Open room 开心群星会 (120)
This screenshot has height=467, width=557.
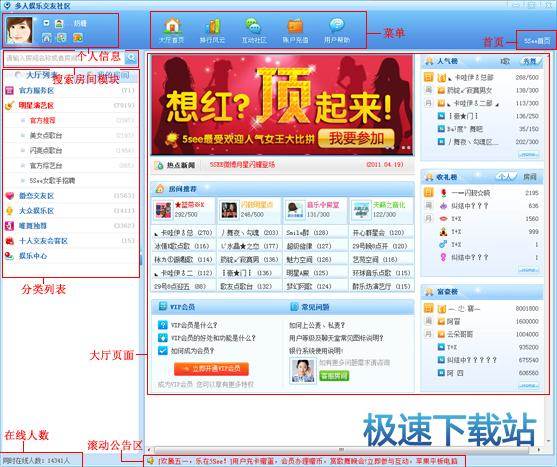378,233
